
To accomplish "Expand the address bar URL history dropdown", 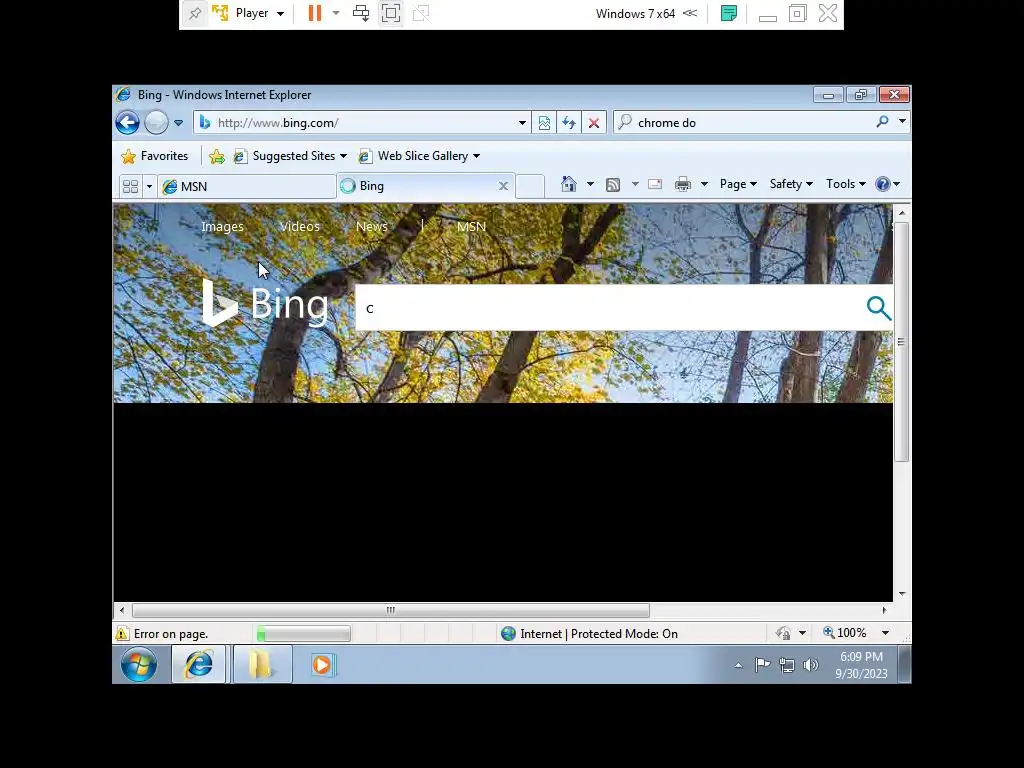I will click(522, 123).
